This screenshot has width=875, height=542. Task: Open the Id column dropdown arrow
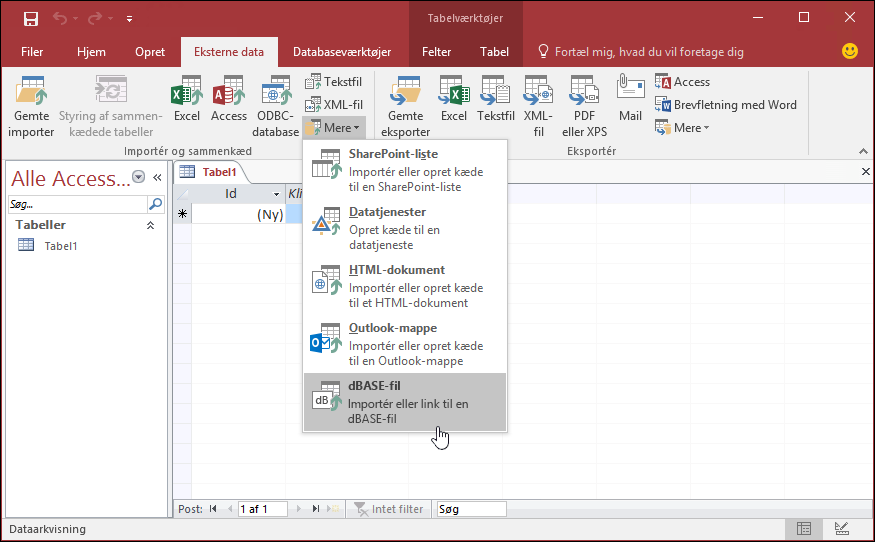[x=276, y=194]
